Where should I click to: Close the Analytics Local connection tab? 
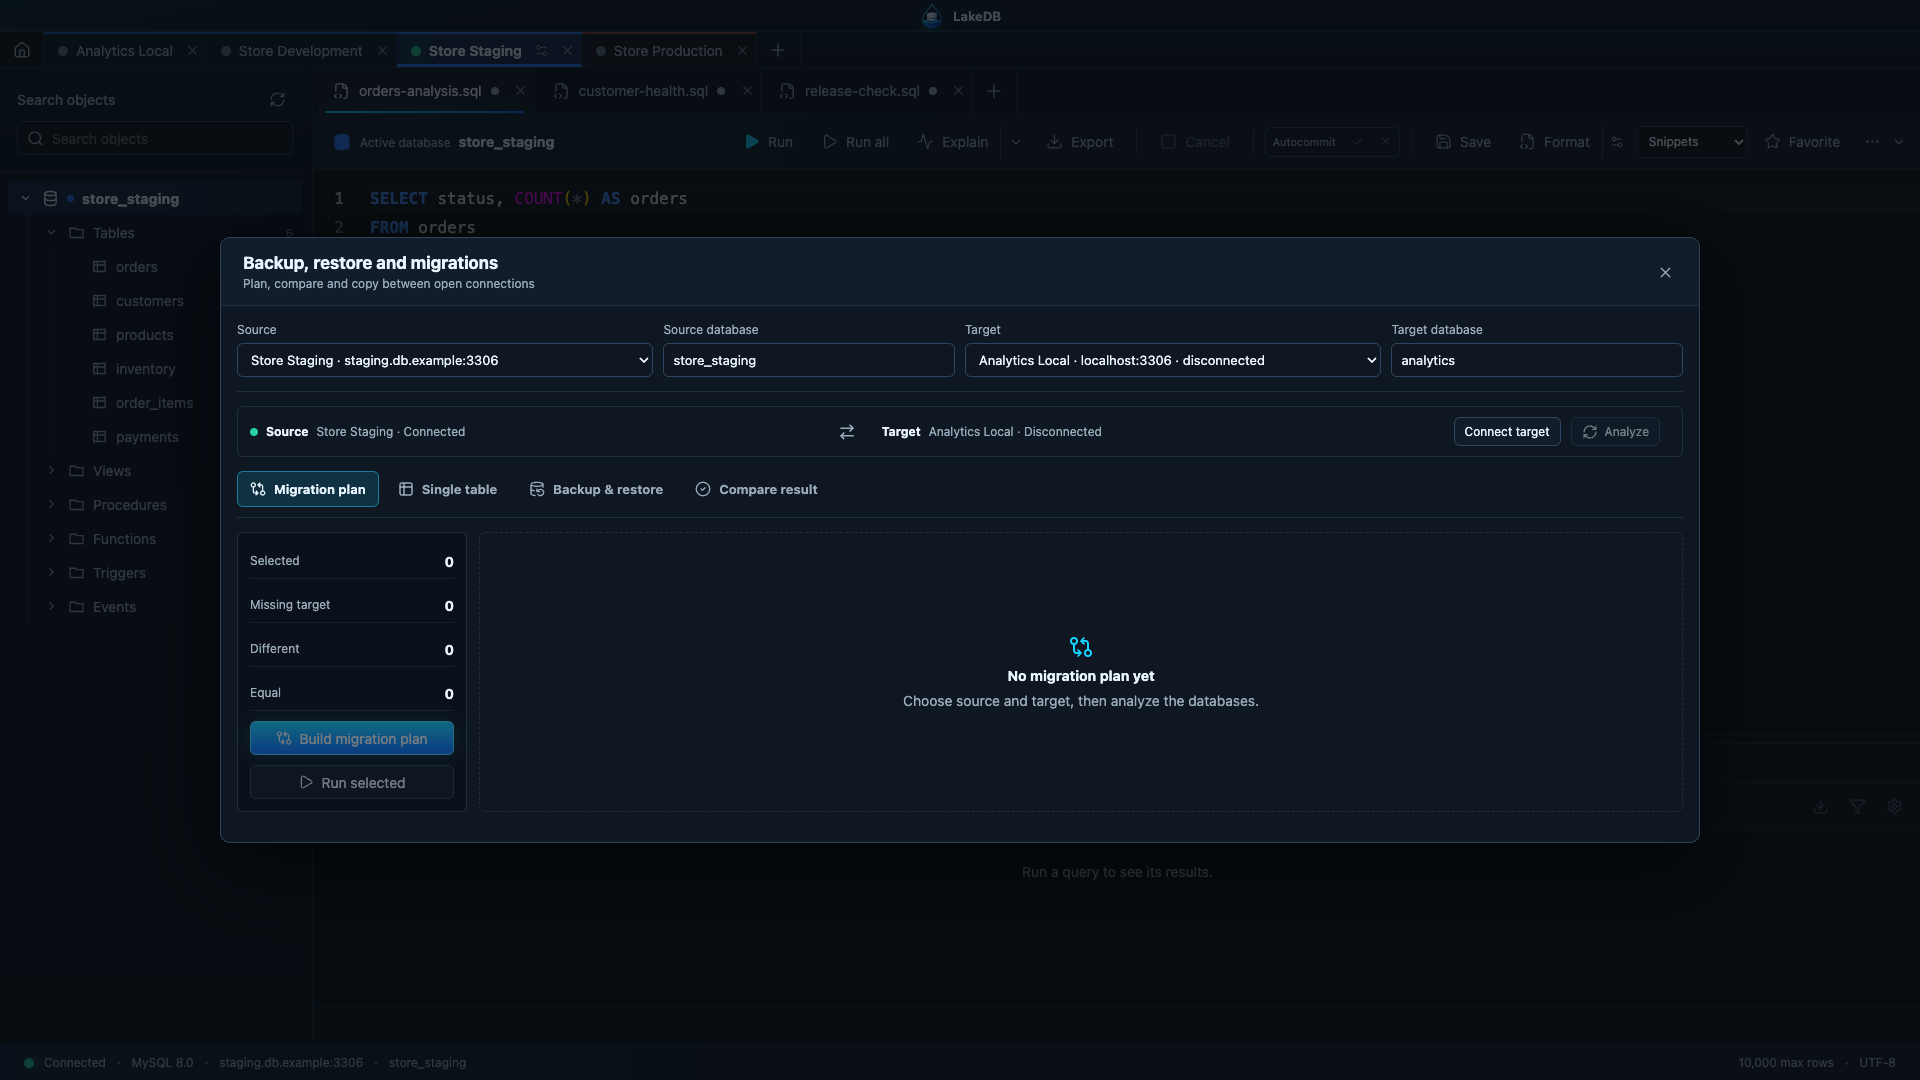192,51
